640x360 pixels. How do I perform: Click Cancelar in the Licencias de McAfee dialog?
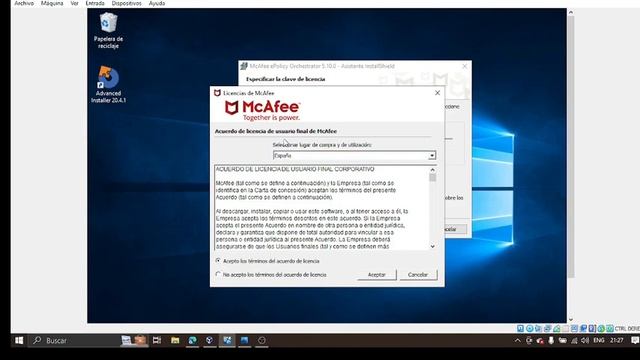[418, 275]
